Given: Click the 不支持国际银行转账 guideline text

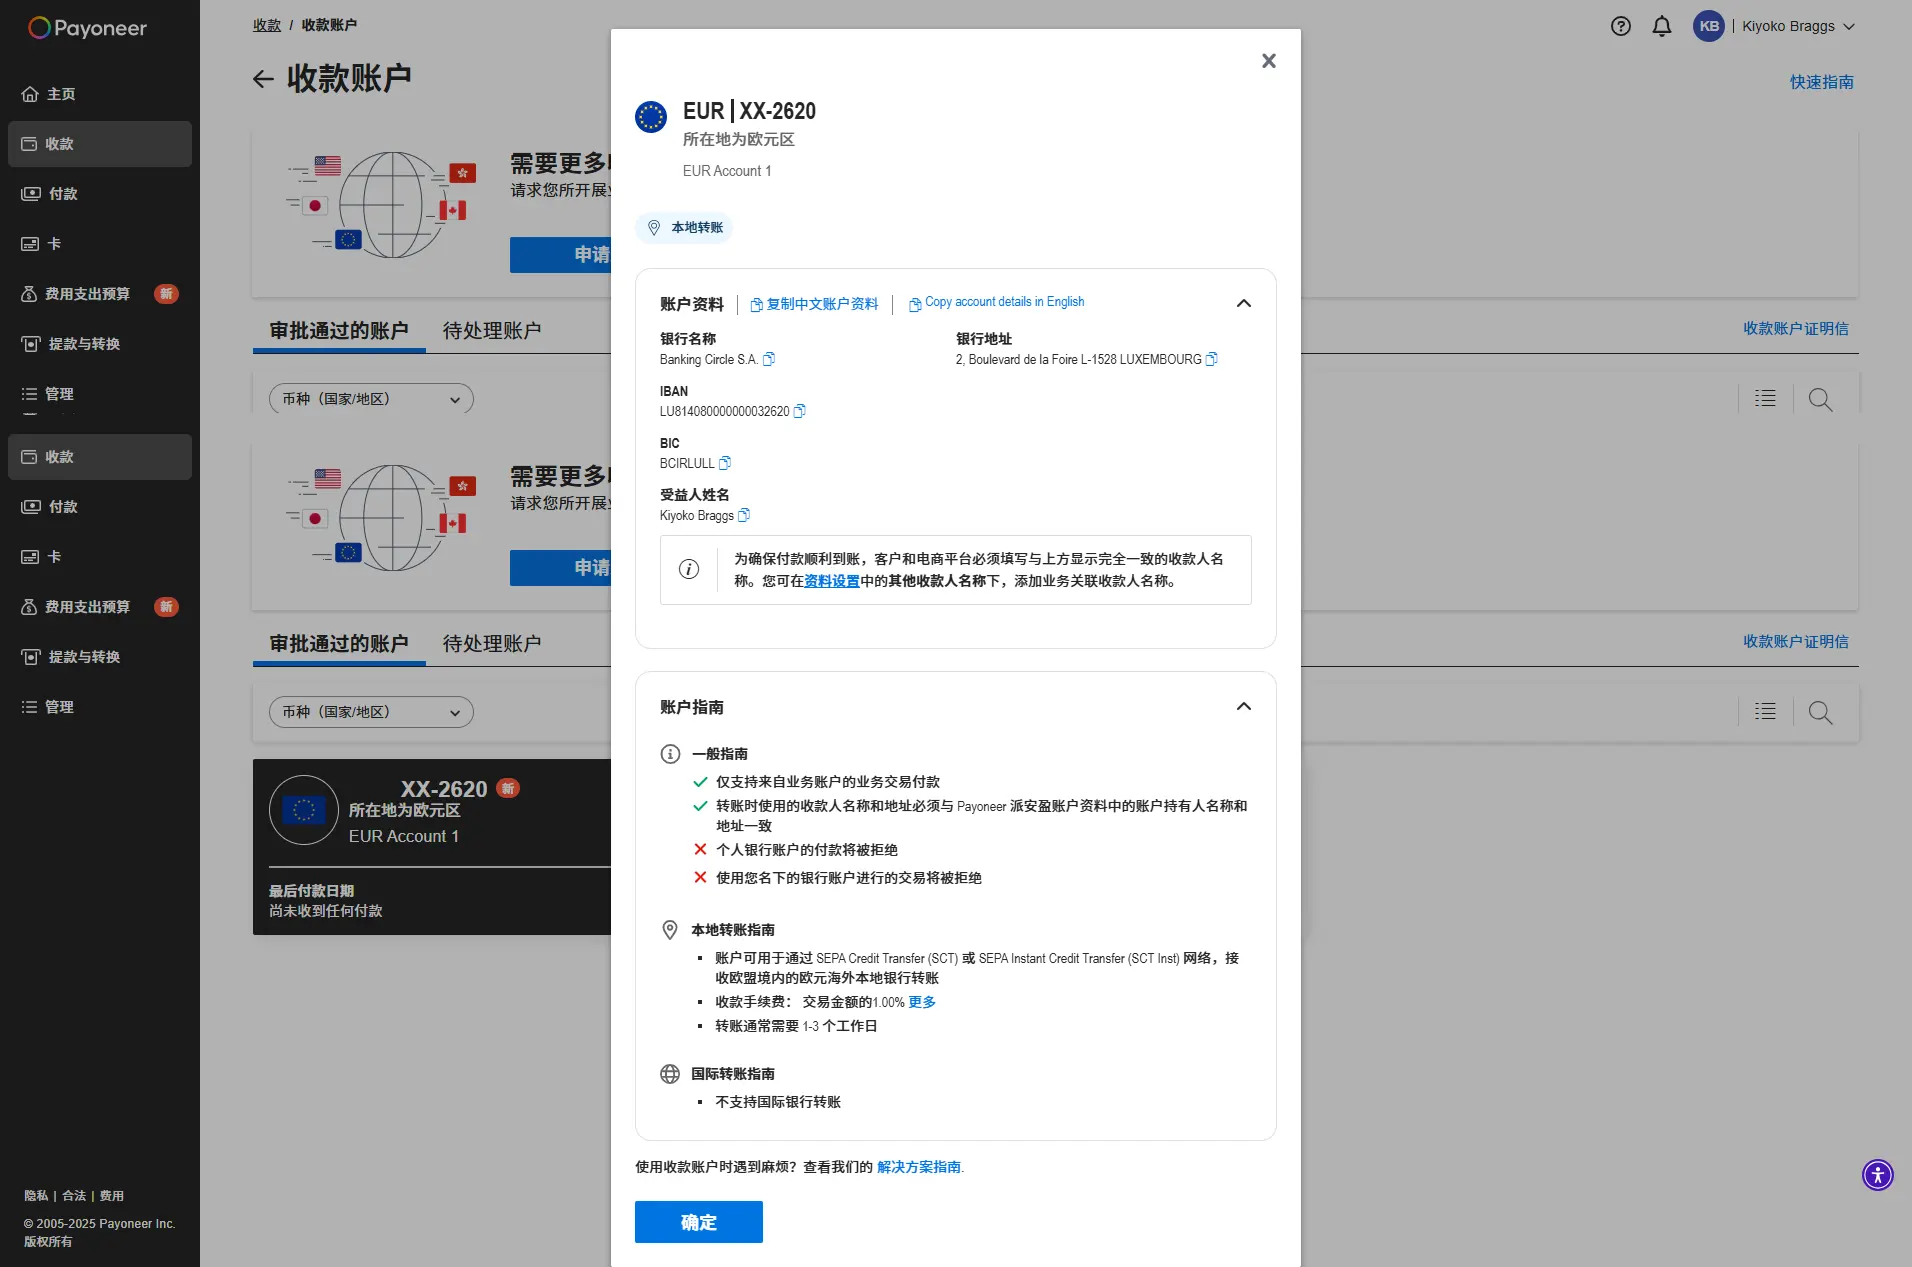Looking at the screenshot, I should point(778,1102).
